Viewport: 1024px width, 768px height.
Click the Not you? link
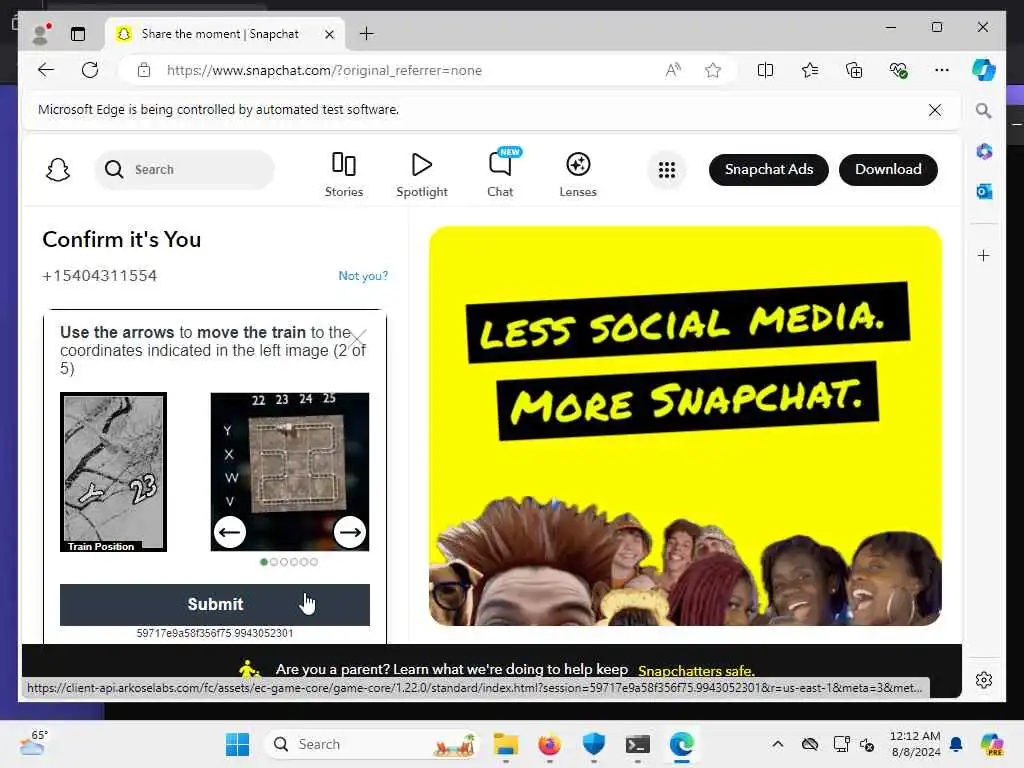point(363,276)
